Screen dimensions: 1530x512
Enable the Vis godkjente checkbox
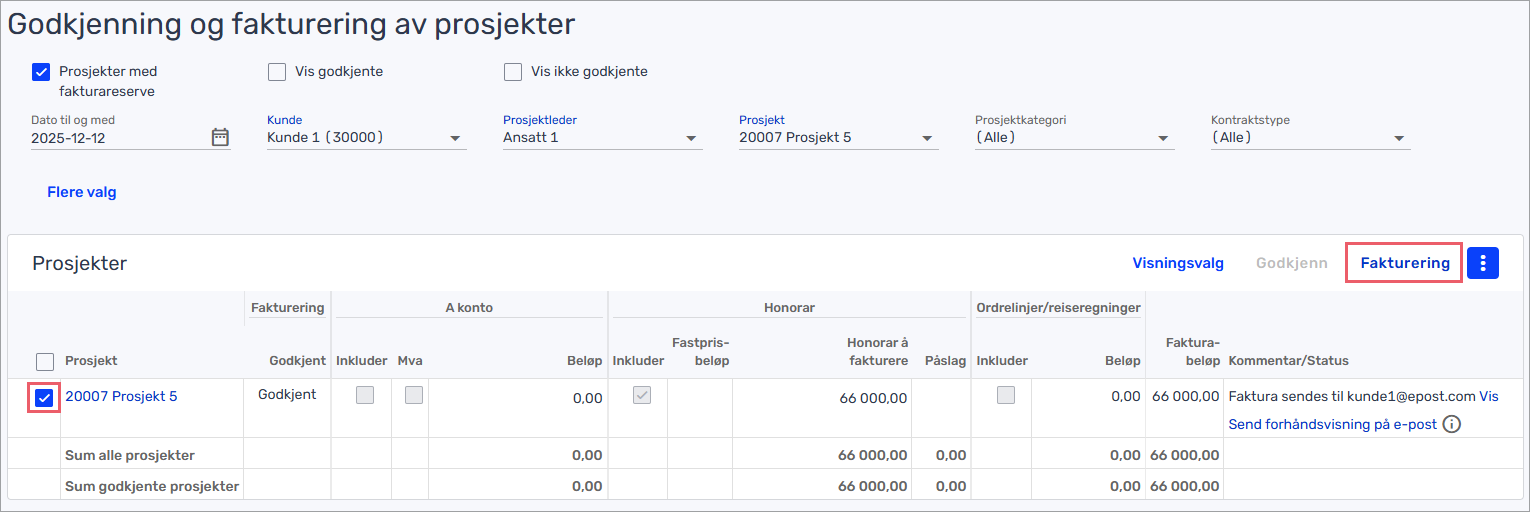tap(277, 72)
